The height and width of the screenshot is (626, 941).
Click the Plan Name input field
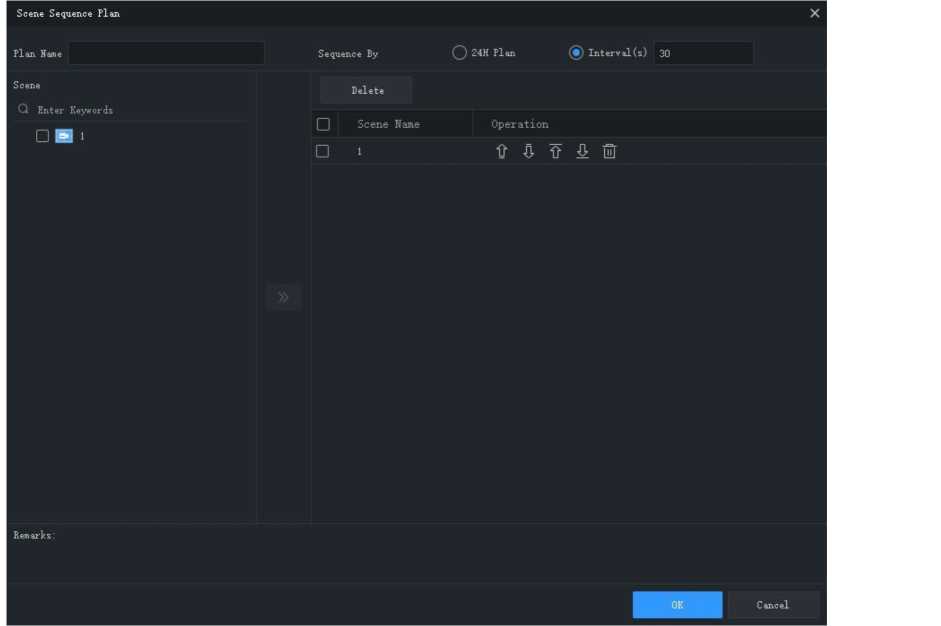click(x=166, y=53)
